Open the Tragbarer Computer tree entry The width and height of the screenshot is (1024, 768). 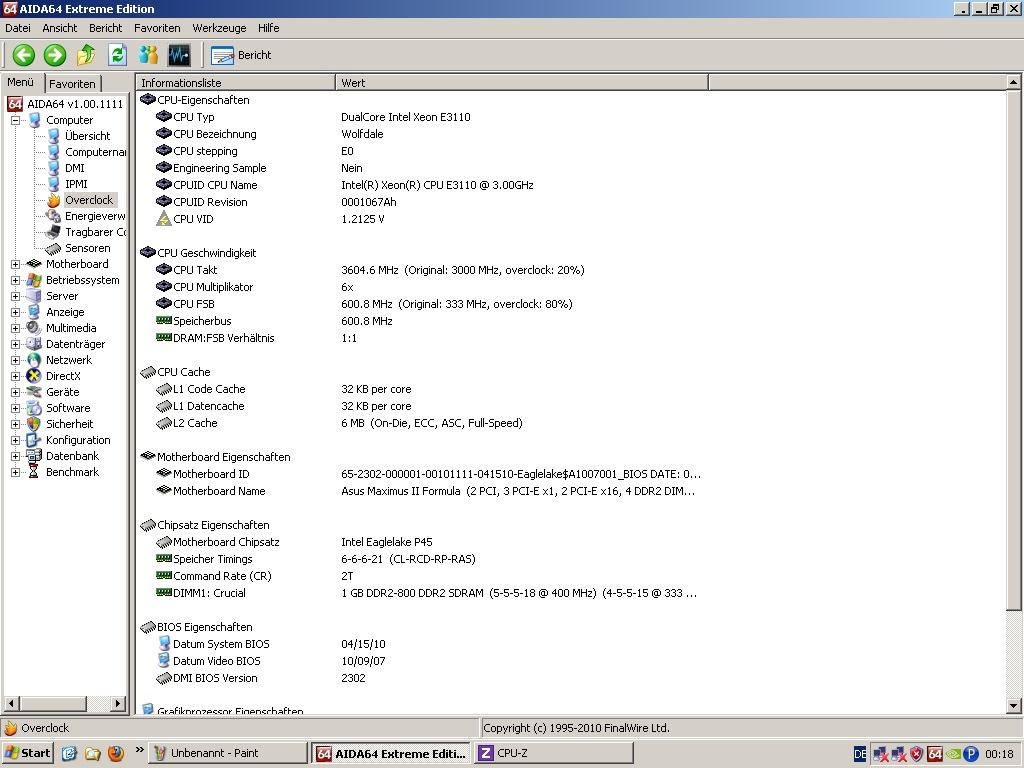click(x=95, y=232)
